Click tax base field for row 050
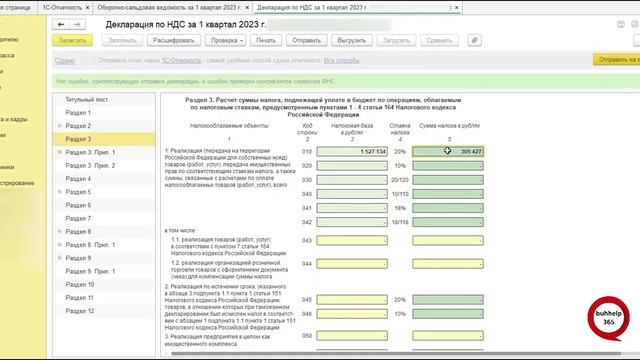Screen dimensions: 640x360 (x=352, y=336)
